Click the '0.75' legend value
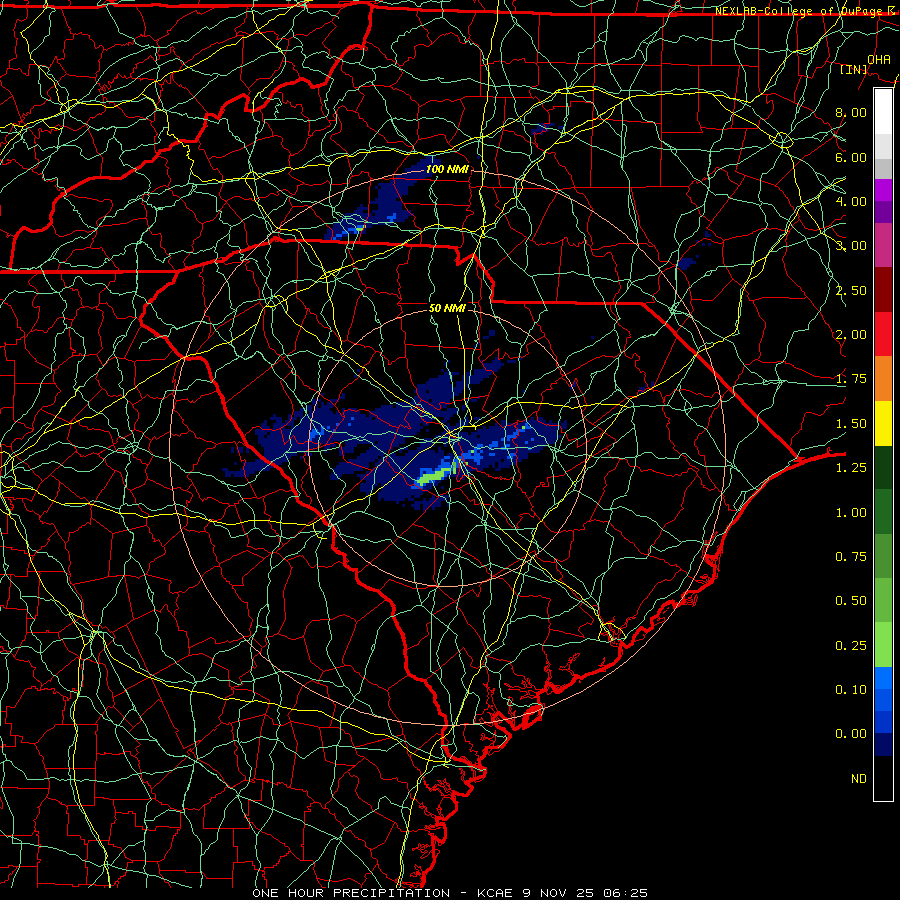The width and height of the screenshot is (900, 900). pyautogui.click(x=851, y=557)
